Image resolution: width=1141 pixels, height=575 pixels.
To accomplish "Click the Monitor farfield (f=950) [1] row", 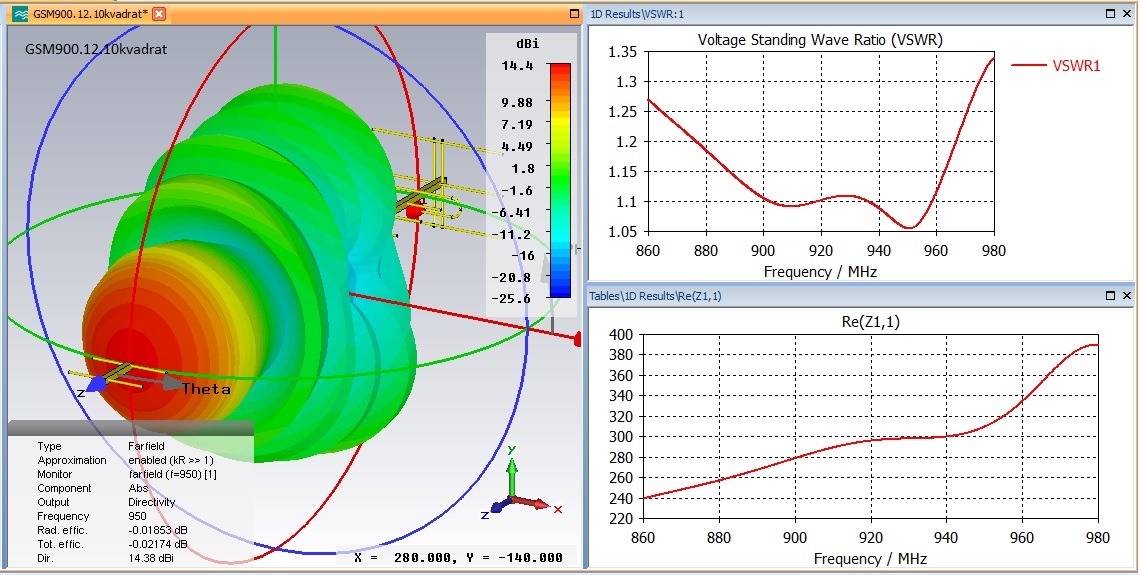I will (x=127, y=474).
